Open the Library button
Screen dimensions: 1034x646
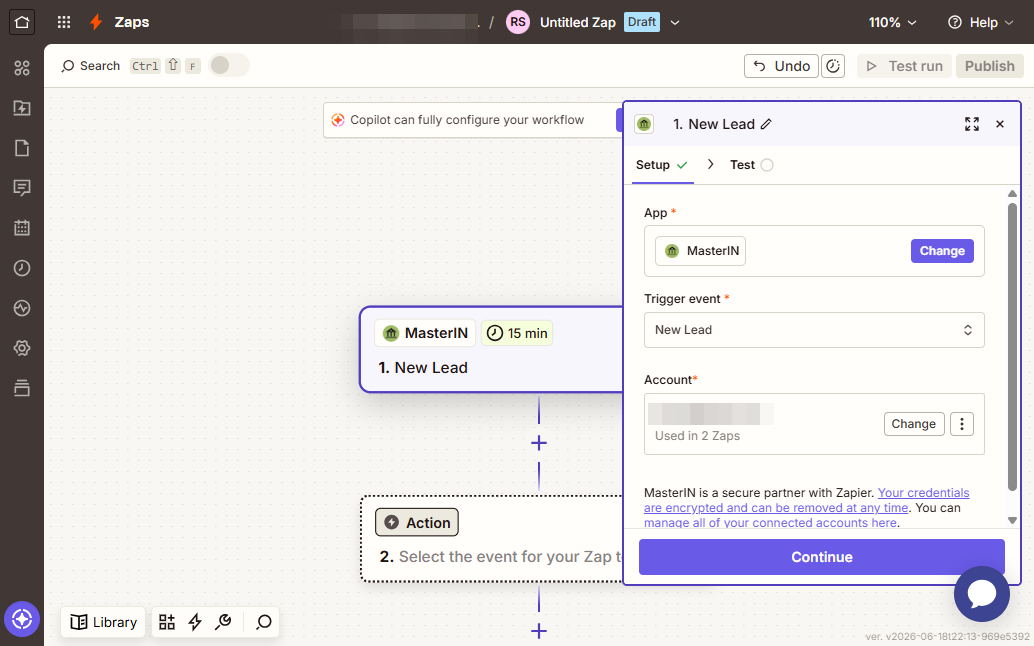click(x=104, y=622)
